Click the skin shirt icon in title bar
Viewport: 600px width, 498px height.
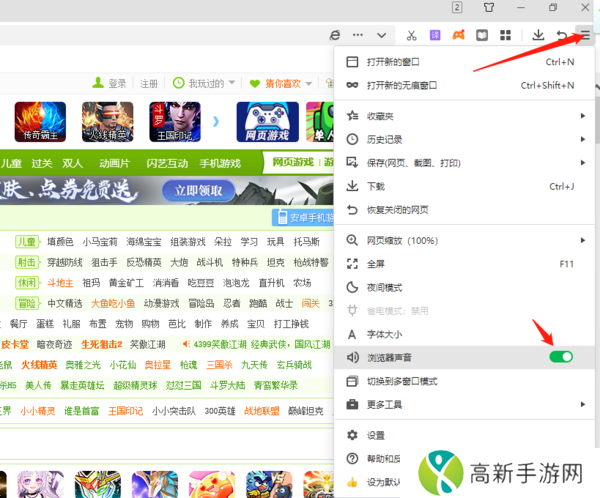point(516,7)
